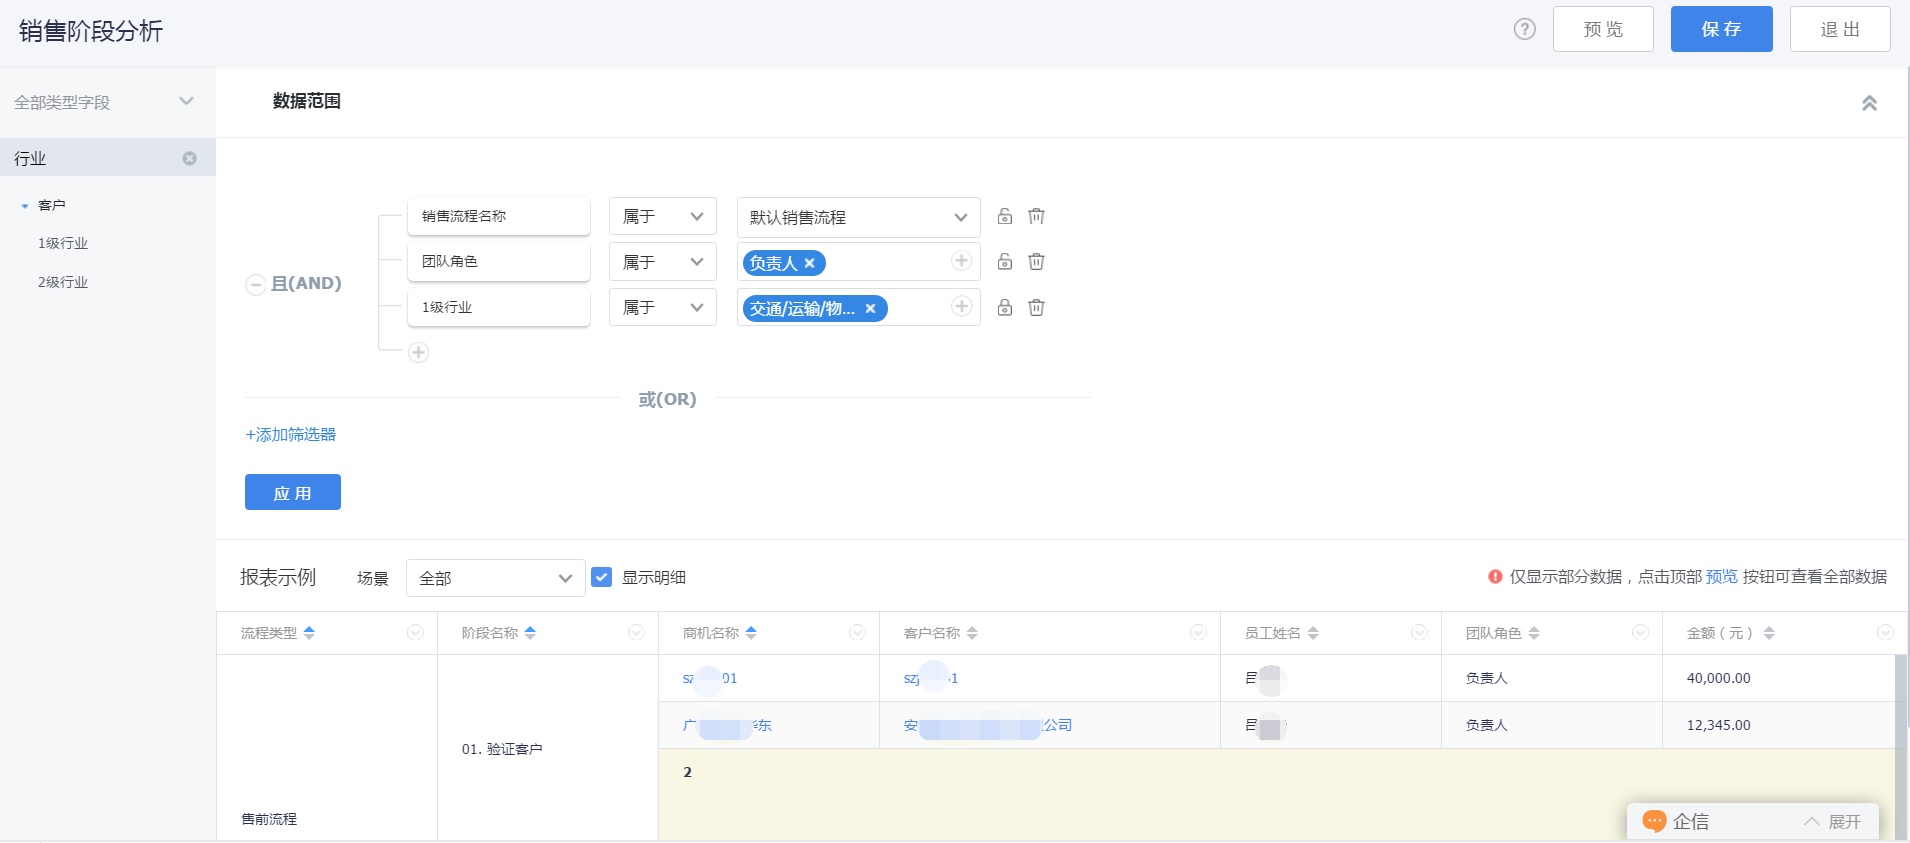This screenshot has height=843, width=1910.
Task: Open the 客户 link ending in 公司
Action: coord(988,725)
